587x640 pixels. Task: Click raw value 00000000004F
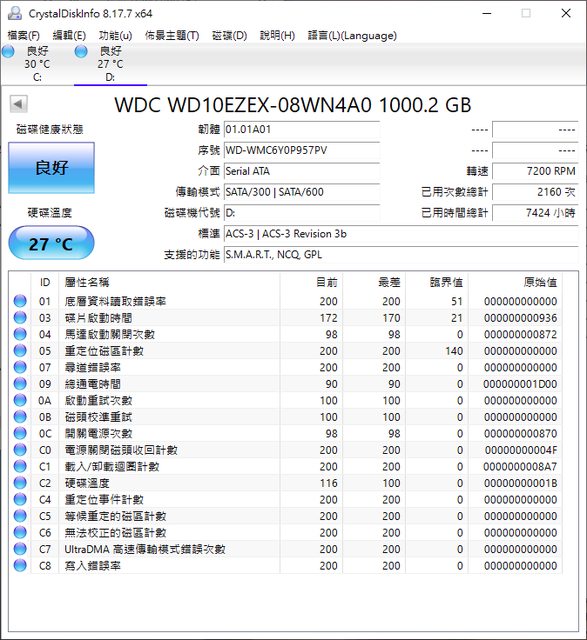pyautogui.click(x=521, y=450)
